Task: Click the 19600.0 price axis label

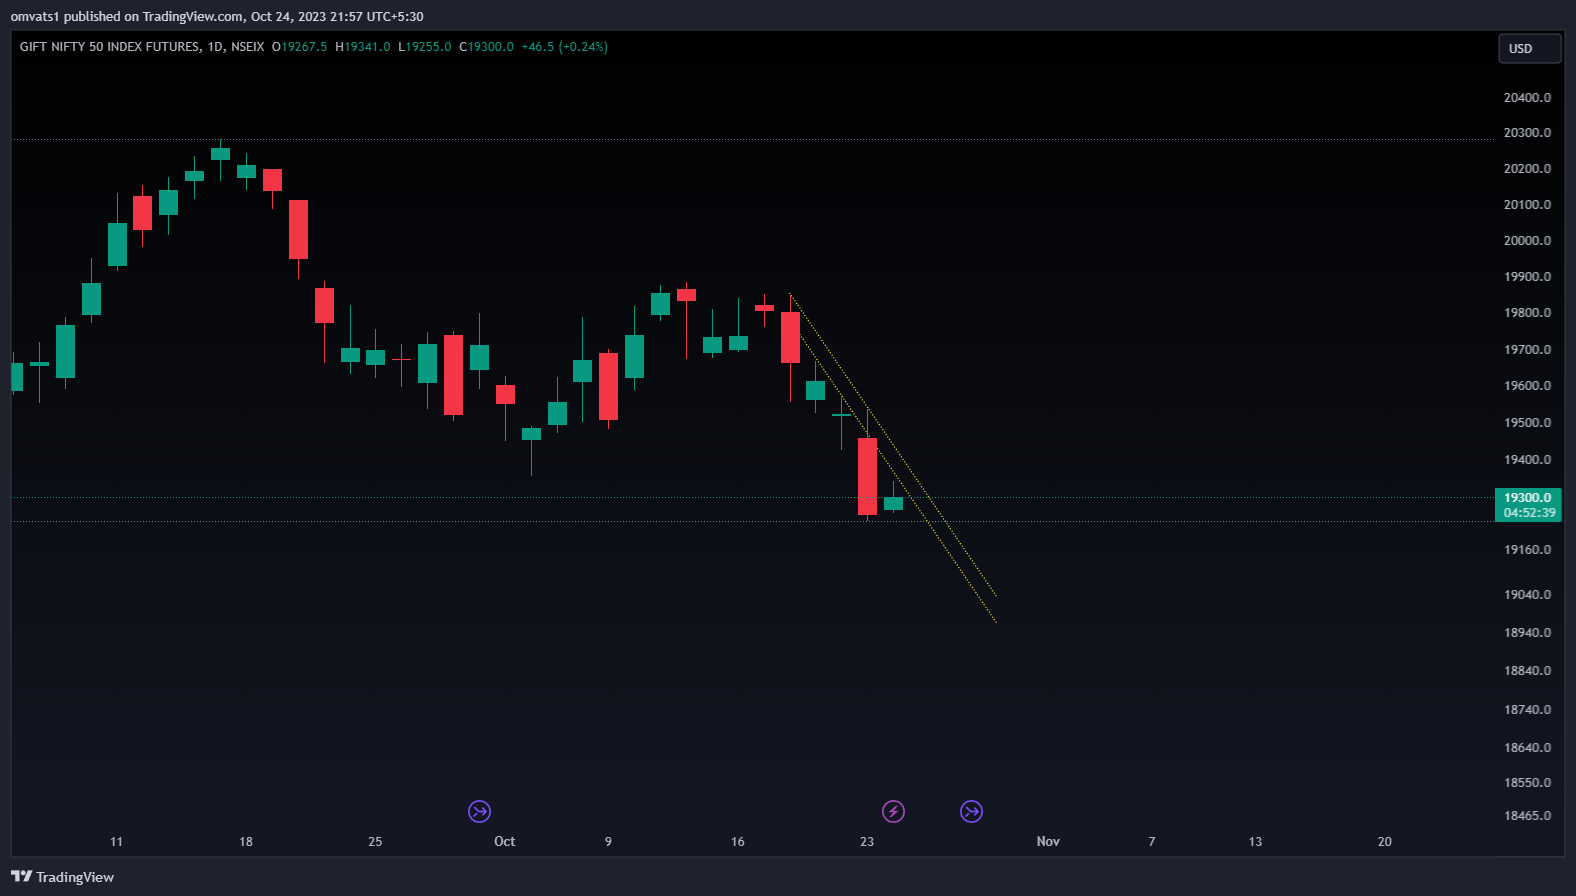Action: pos(1527,385)
